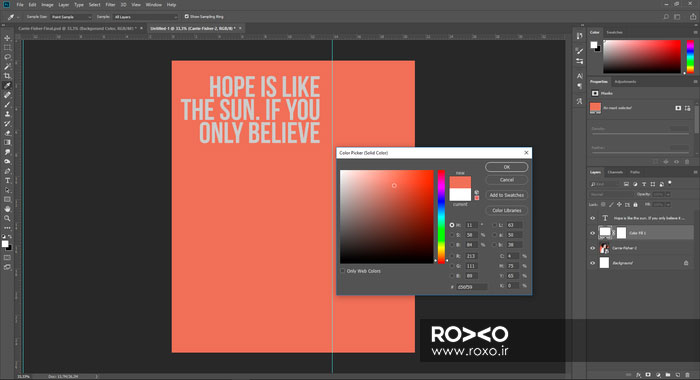Open the Sample Size dropdown

(71, 17)
